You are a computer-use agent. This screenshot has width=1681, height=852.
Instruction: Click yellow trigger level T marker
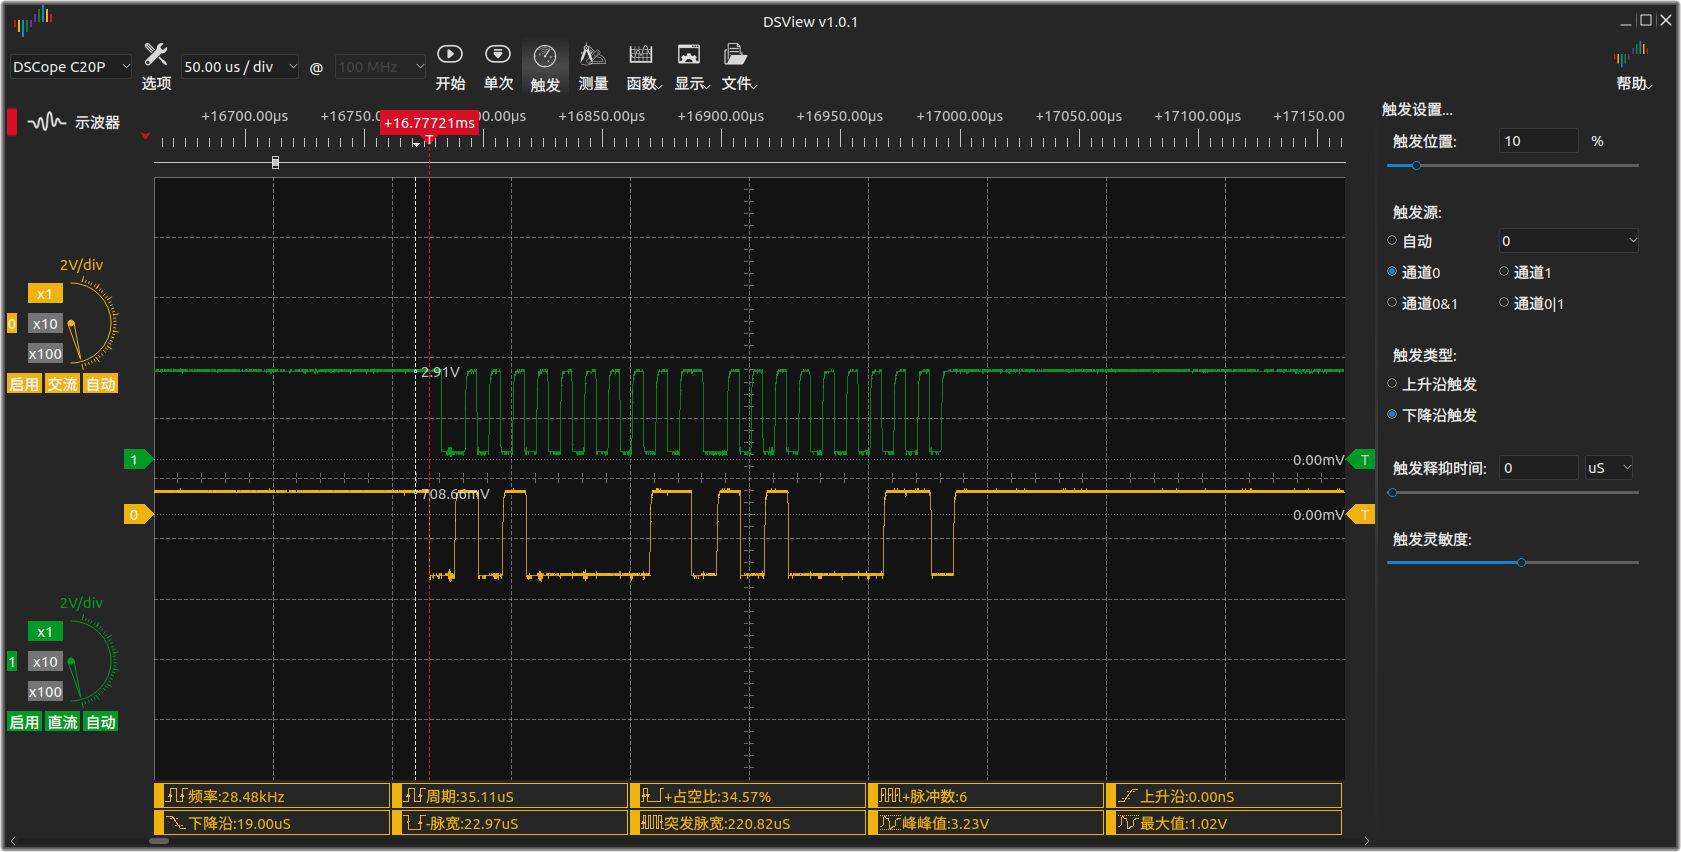(x=1362, y=515)
